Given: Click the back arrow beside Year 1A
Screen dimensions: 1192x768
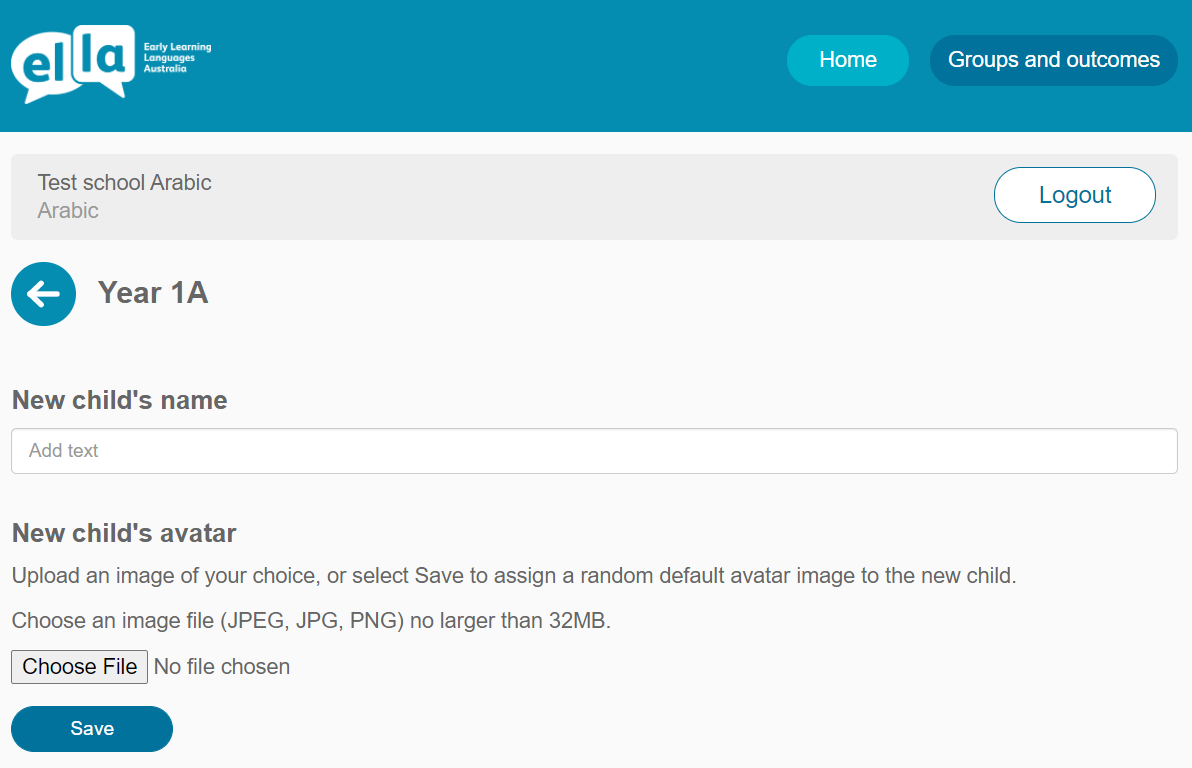Looking at the screenshot, I should coord(43,294).
